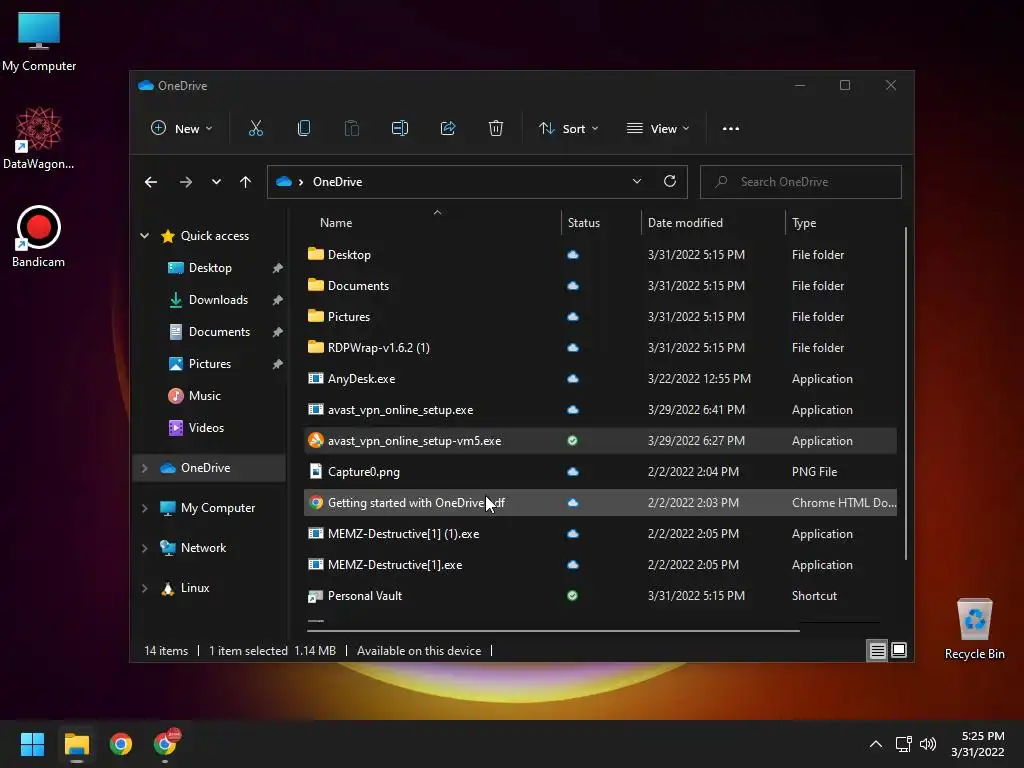Screen dimensions: 1024x768
Task: Select Downloads in Quick access
Action: [x=218, y=300]
